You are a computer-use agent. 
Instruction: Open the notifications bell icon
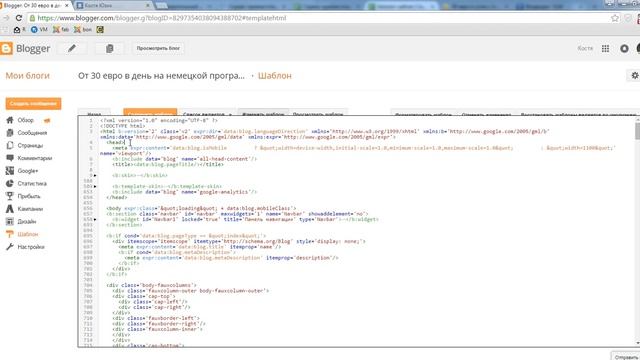point(624,48)
